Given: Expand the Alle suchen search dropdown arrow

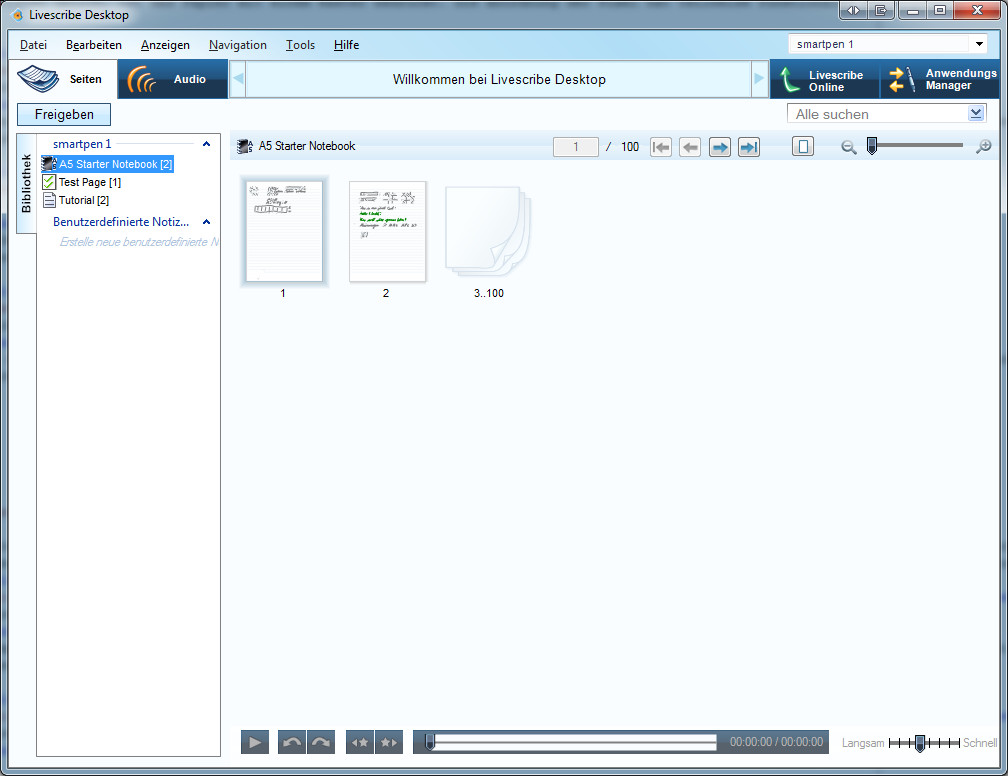Looking at the screenshot, I should coord(976,114).
